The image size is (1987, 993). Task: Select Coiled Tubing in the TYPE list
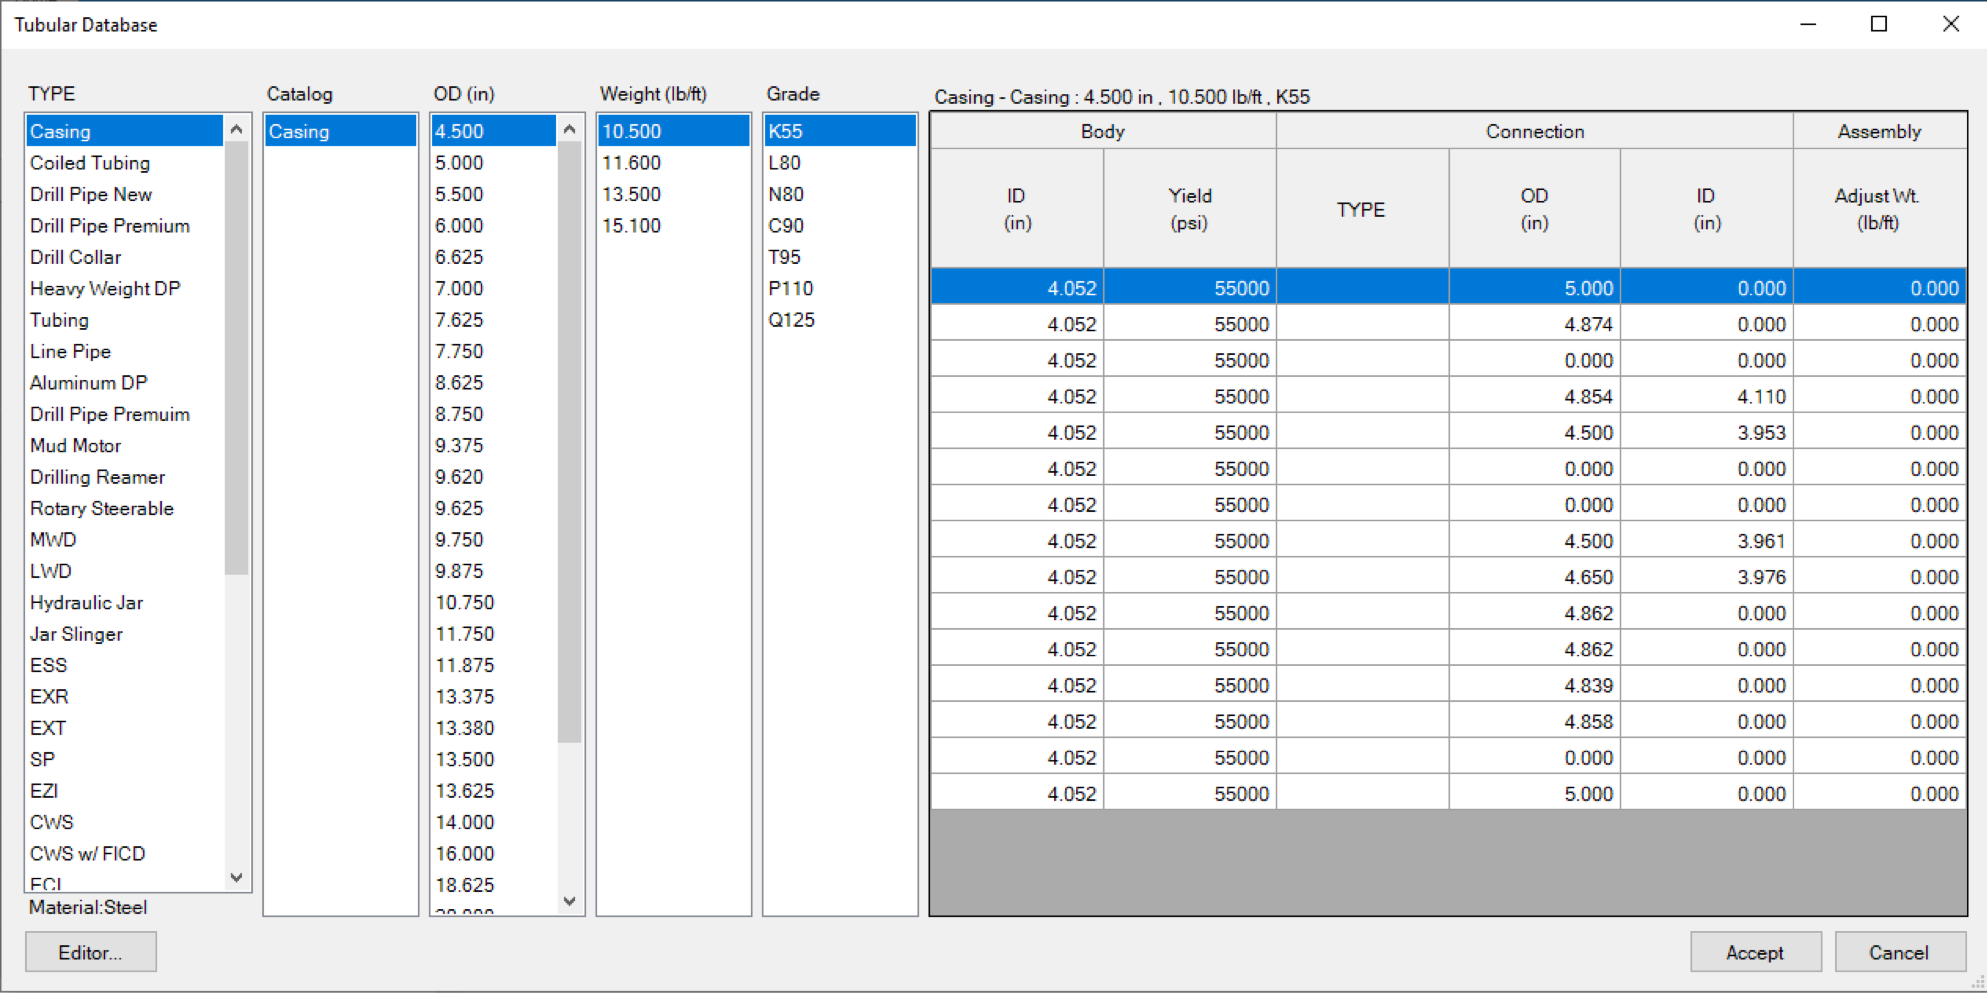(x=90, y=163)
